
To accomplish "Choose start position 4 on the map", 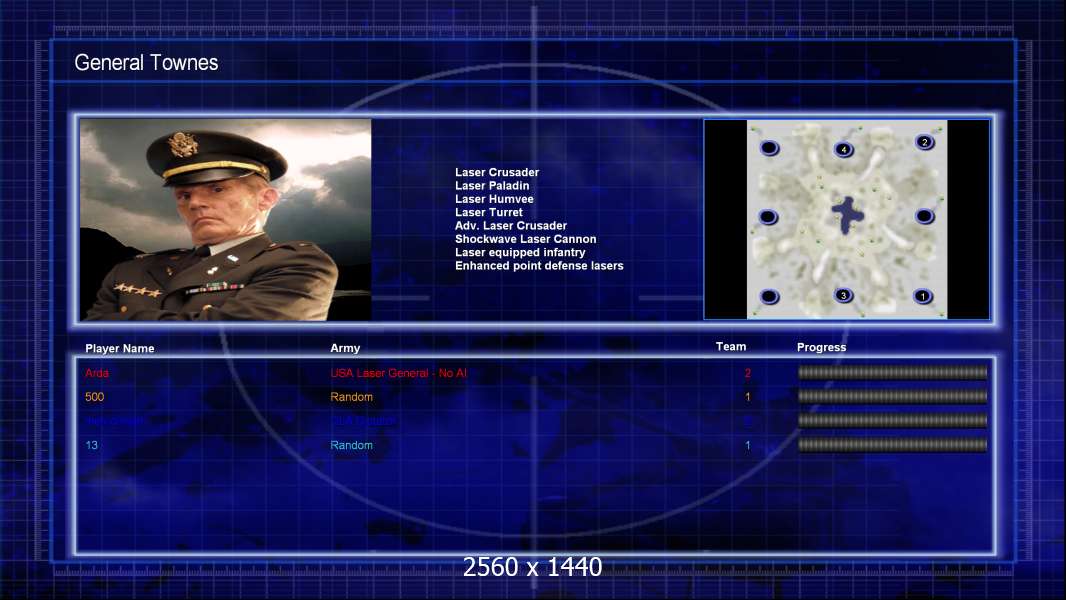I will coord(844,149).
